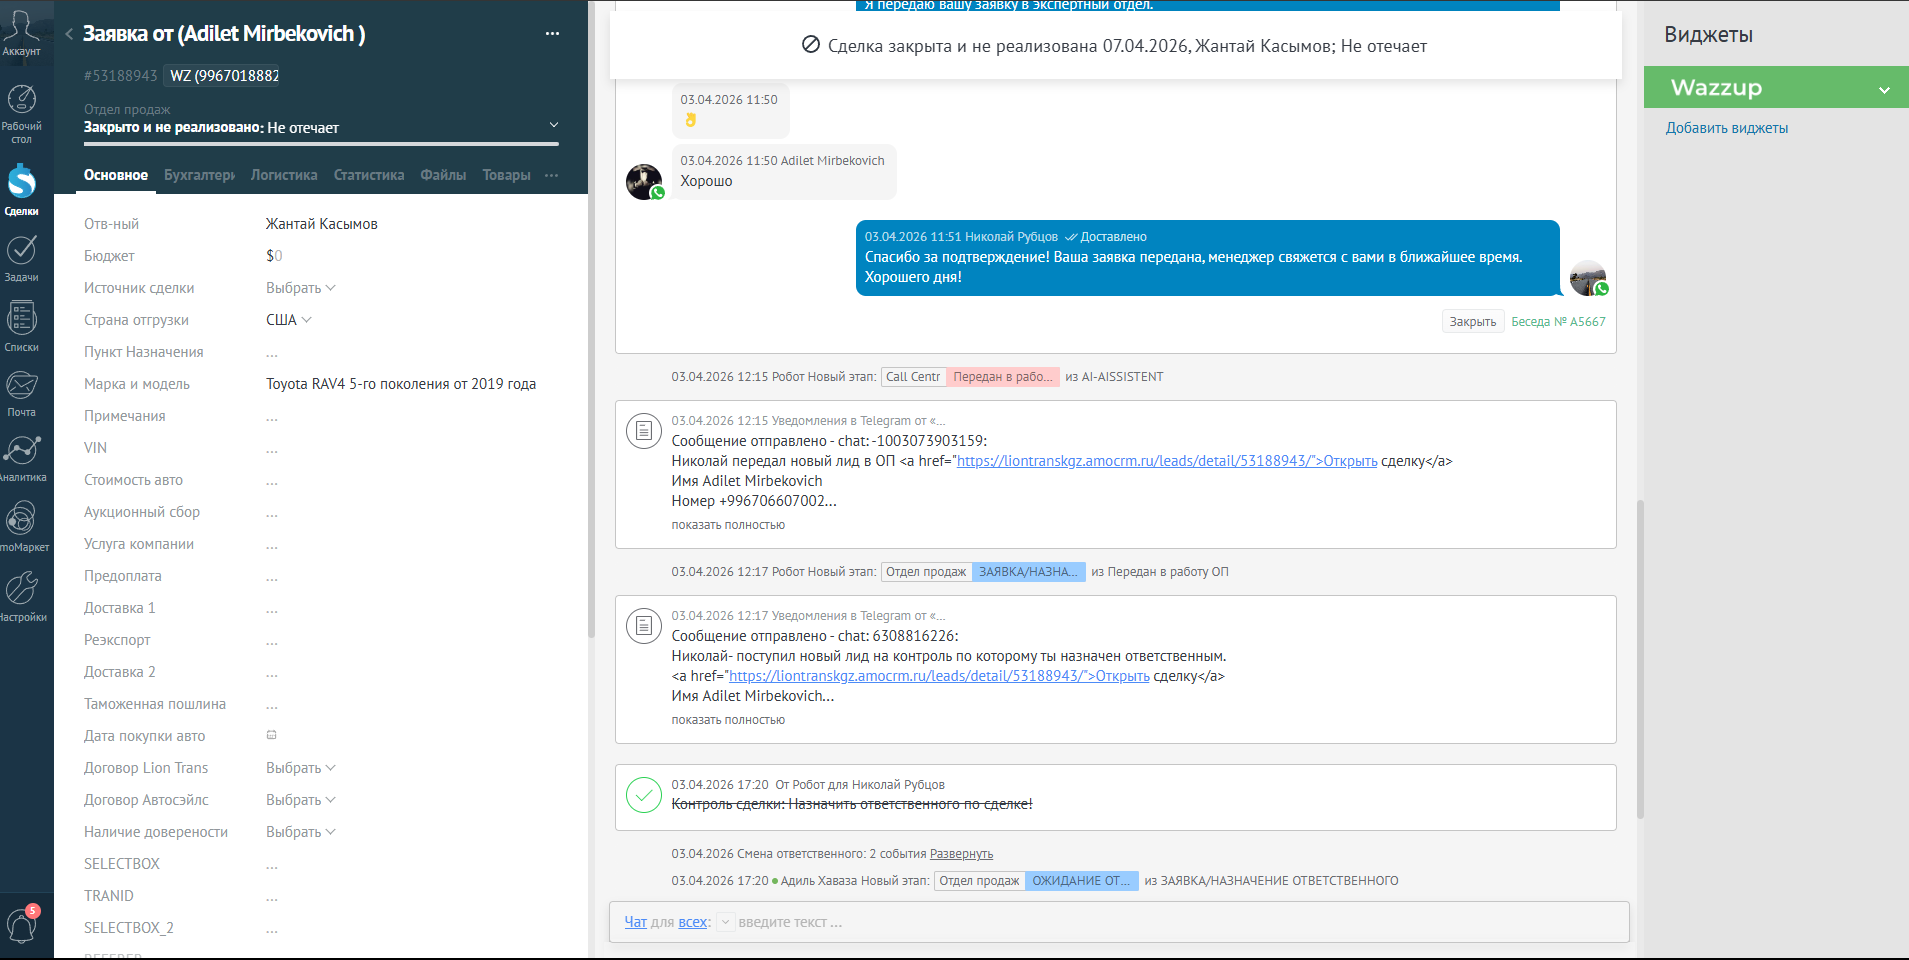Click the Развернуть link for responsible change events
Image resolution: width=1909 pixels, height=960 pixels.
[961, 854]
